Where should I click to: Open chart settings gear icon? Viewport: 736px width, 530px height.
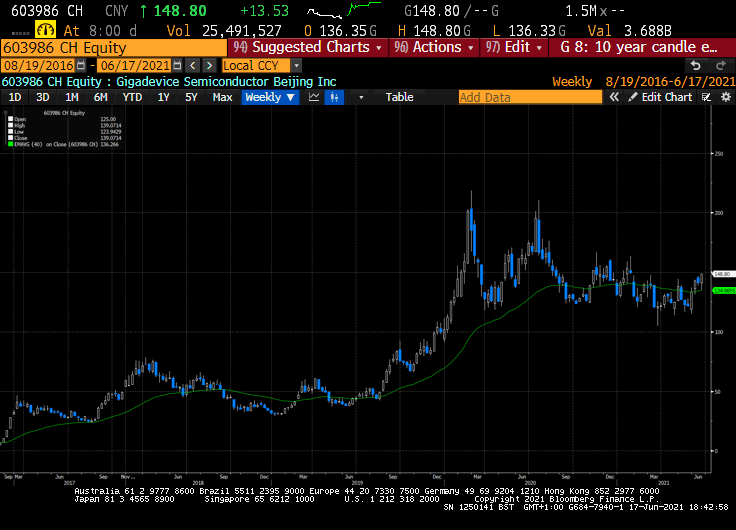click(726, 97)
